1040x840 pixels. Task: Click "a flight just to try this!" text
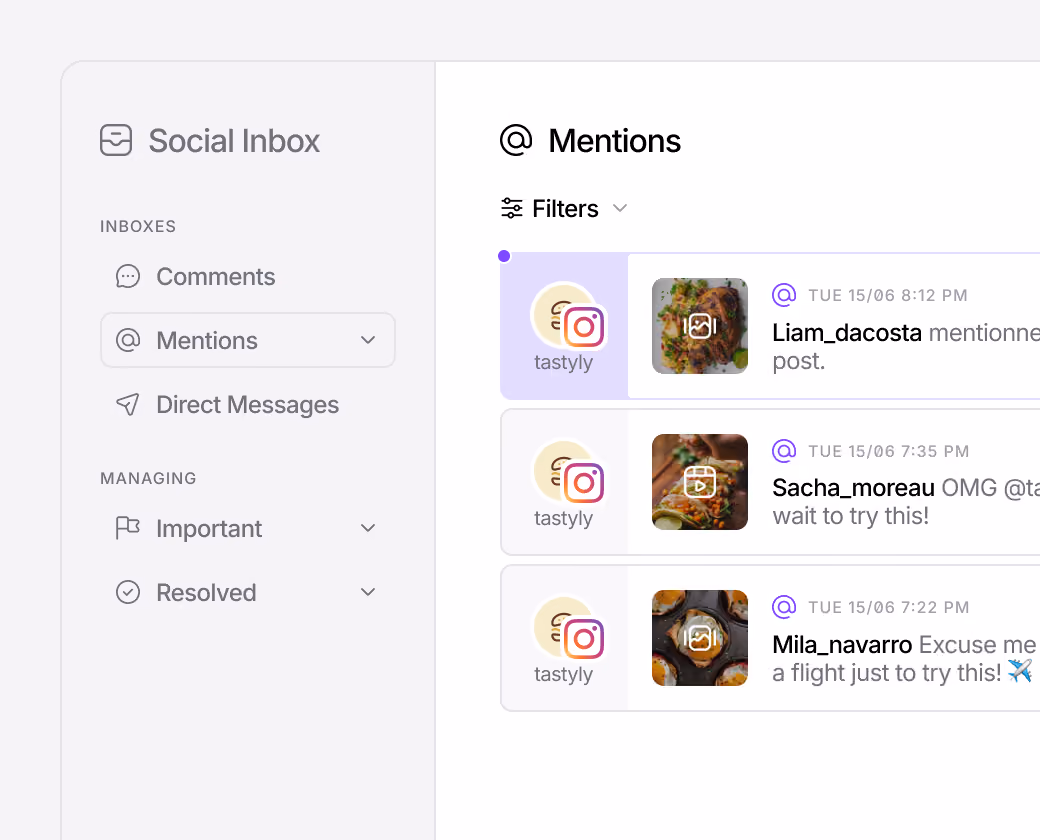[887, 673]
